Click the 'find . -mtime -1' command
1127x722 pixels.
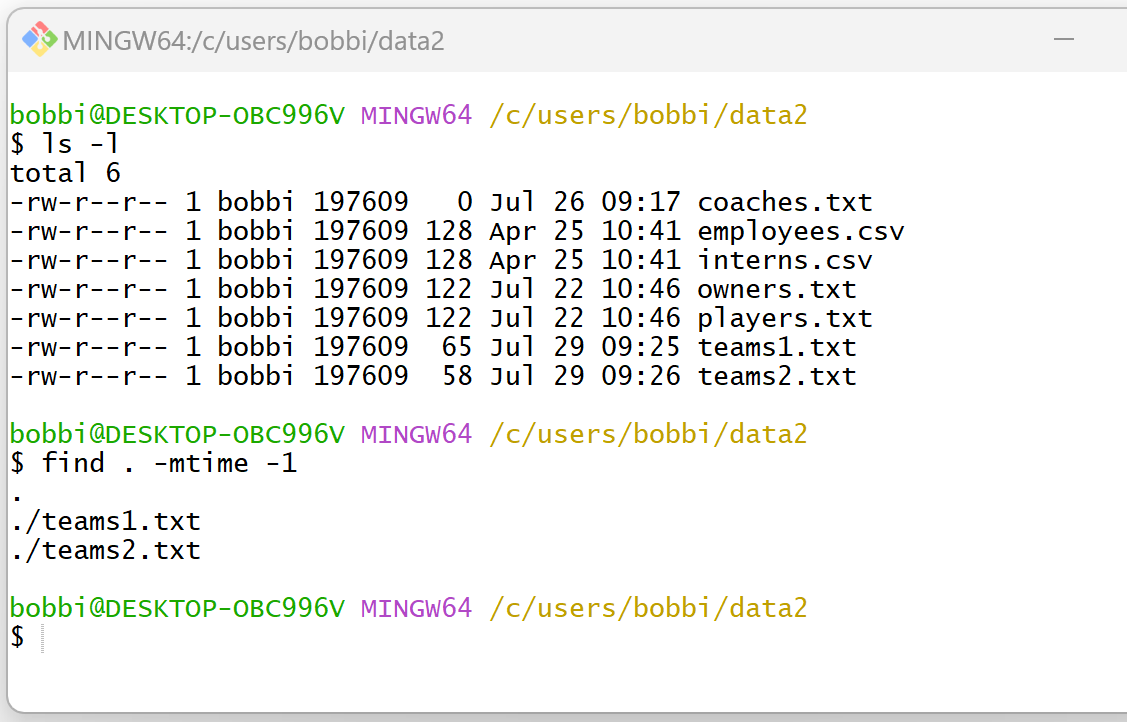point(169,463)
